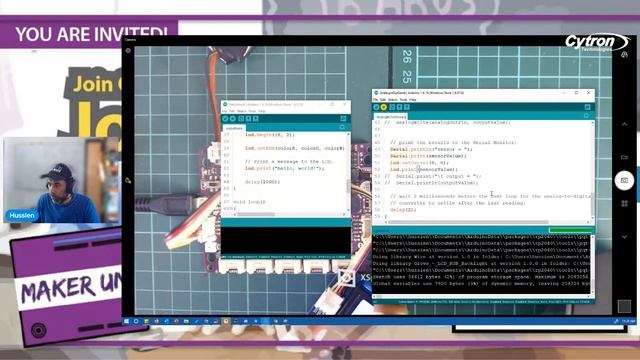Viewport: 640px width, 360px height.
Task: Click "Sketch uses 54412 bytes" console line
Action: tap(481, 277)
